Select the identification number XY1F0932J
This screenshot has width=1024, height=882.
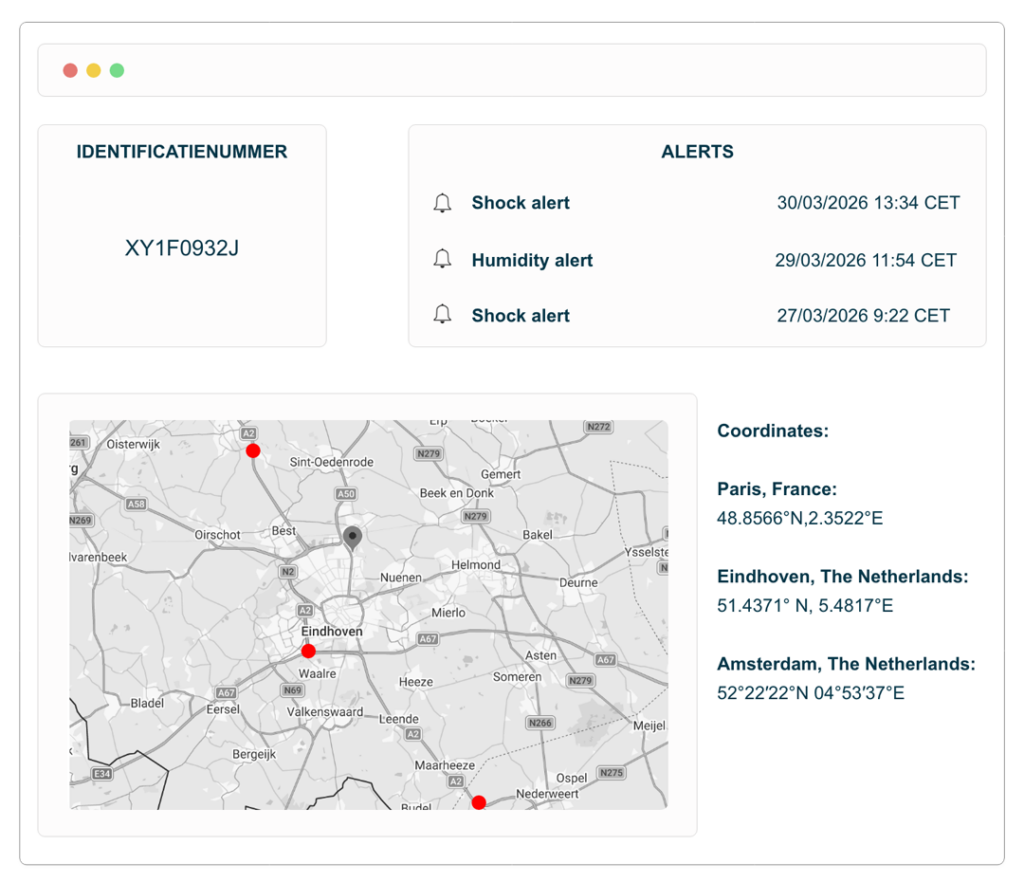tap(182, 248)
